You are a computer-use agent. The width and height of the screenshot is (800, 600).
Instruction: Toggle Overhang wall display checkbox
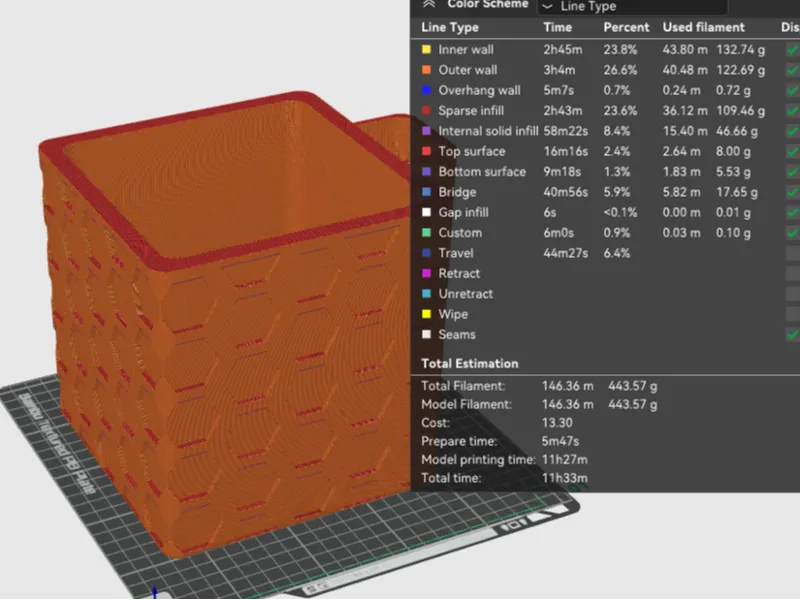[x=792, y=90]
